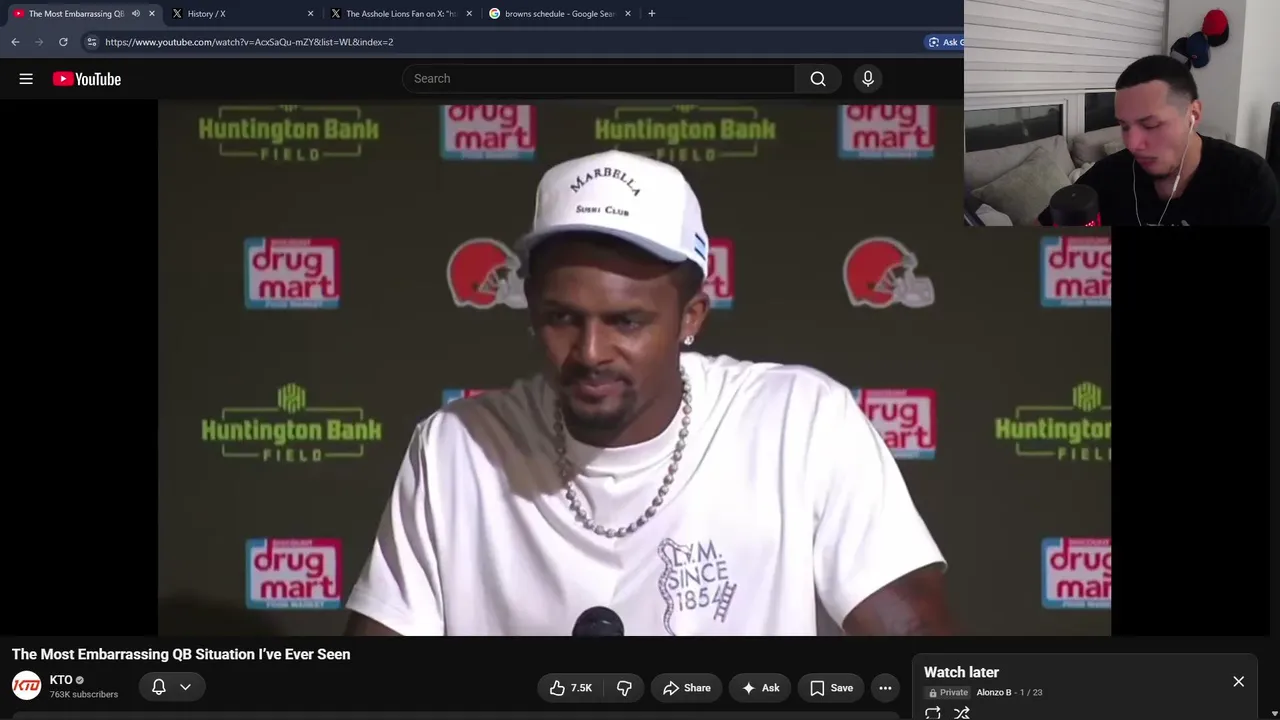
Task: Click the Ask button with sparkle icon
Action: (761, 688)
